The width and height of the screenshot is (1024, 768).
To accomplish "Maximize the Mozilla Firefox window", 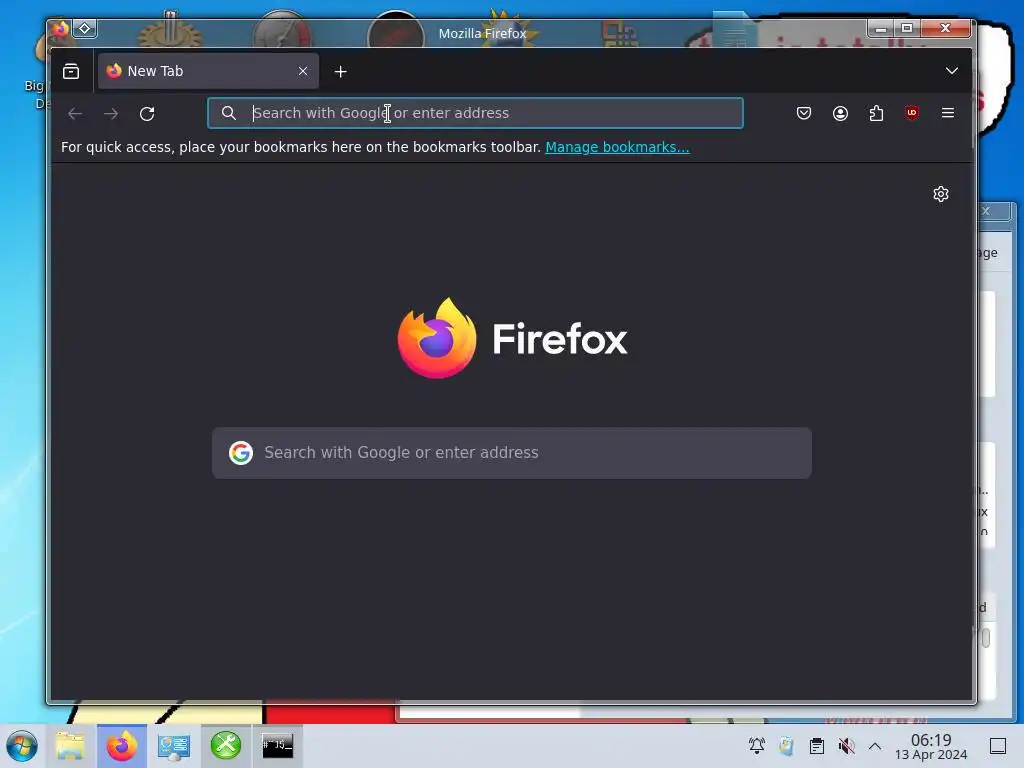I will coord(906,28).
